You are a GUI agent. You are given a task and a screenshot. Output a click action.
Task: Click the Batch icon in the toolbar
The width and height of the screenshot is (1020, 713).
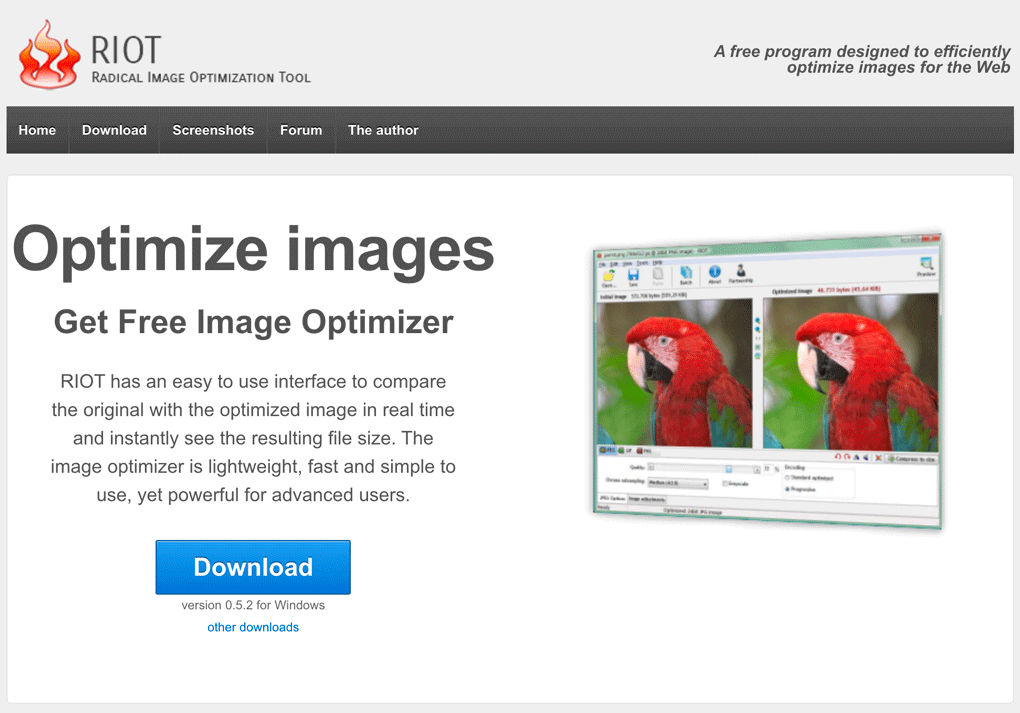pos(686,274)
